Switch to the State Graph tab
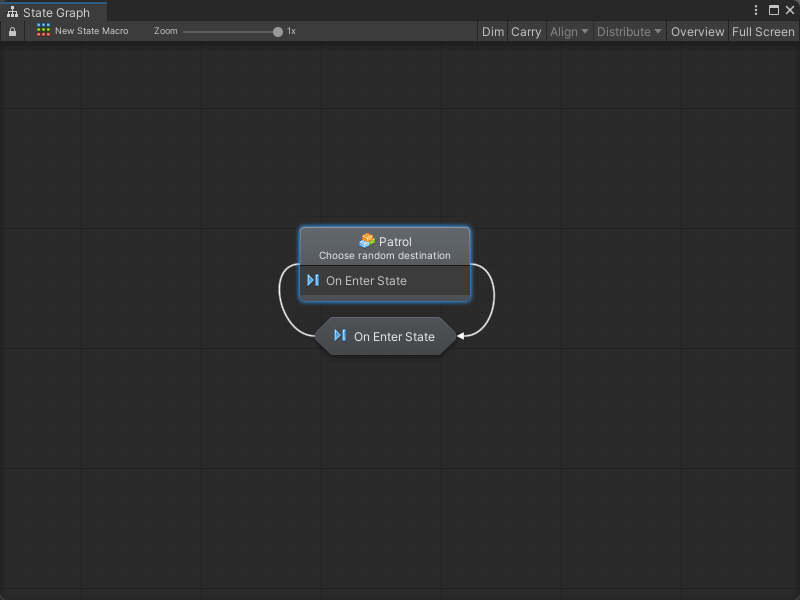 [55, 13]
